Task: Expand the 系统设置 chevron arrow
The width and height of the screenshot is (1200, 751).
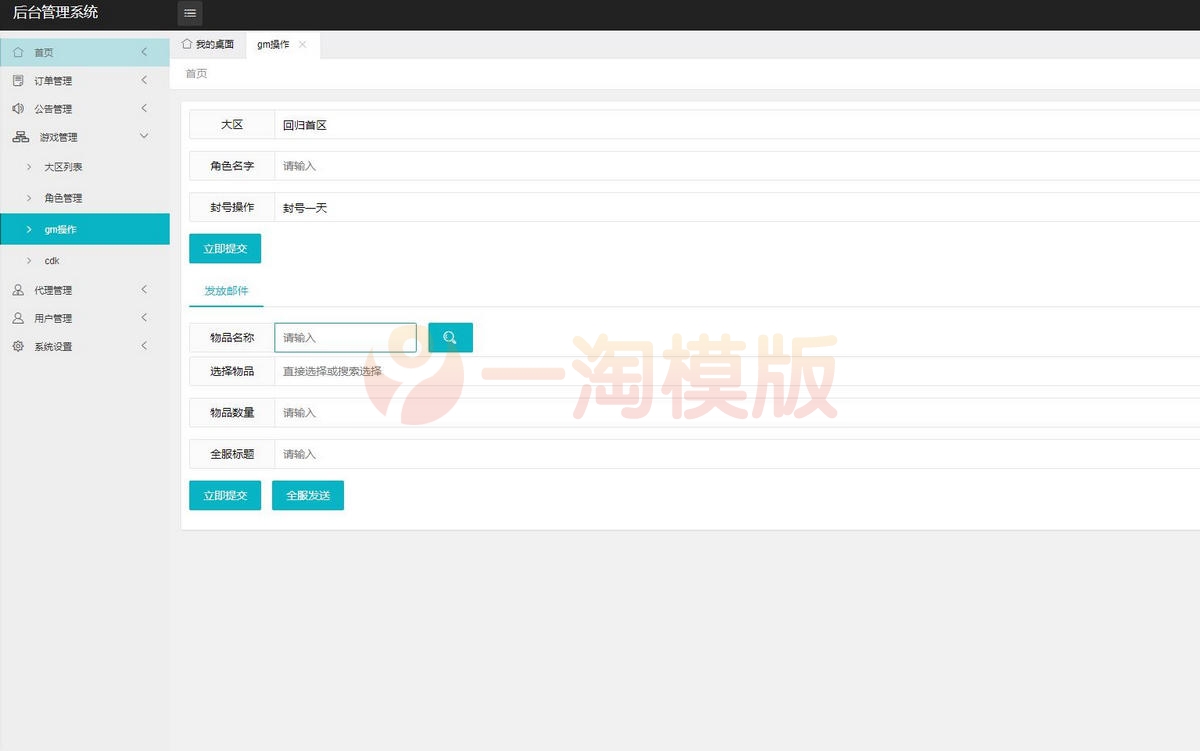Action: [x=144, y=346]
